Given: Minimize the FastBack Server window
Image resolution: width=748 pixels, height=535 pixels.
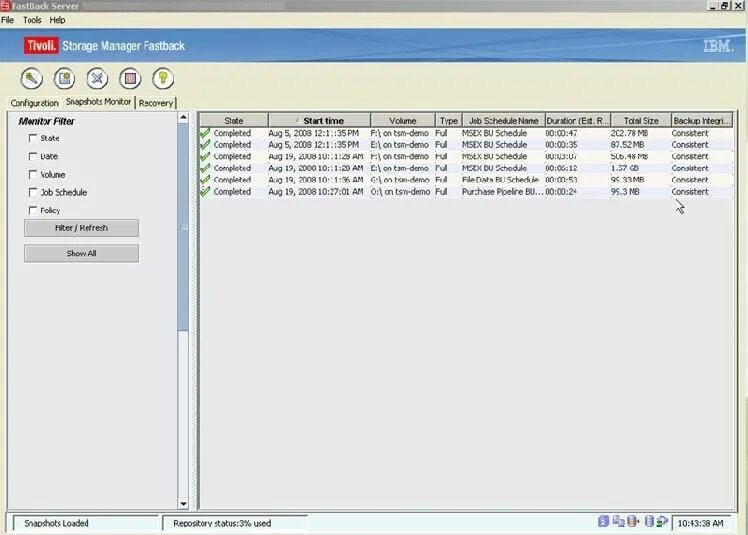Looking at the screenshot, I should pyautogui.click(x=713, y=6).
